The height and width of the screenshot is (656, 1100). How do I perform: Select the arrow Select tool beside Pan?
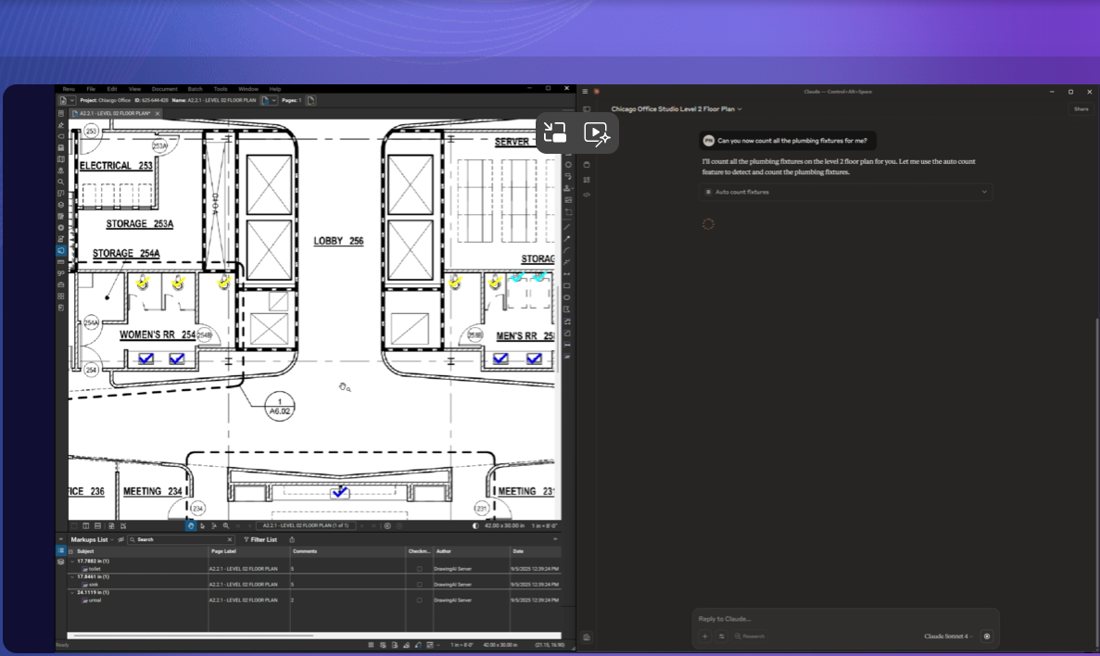pos(202,525)
